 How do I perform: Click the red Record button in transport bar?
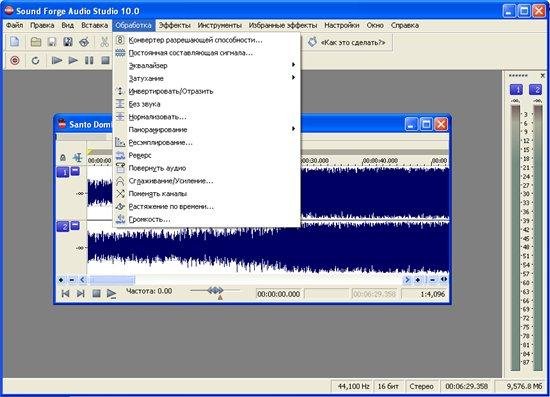(x=15, y=61)
